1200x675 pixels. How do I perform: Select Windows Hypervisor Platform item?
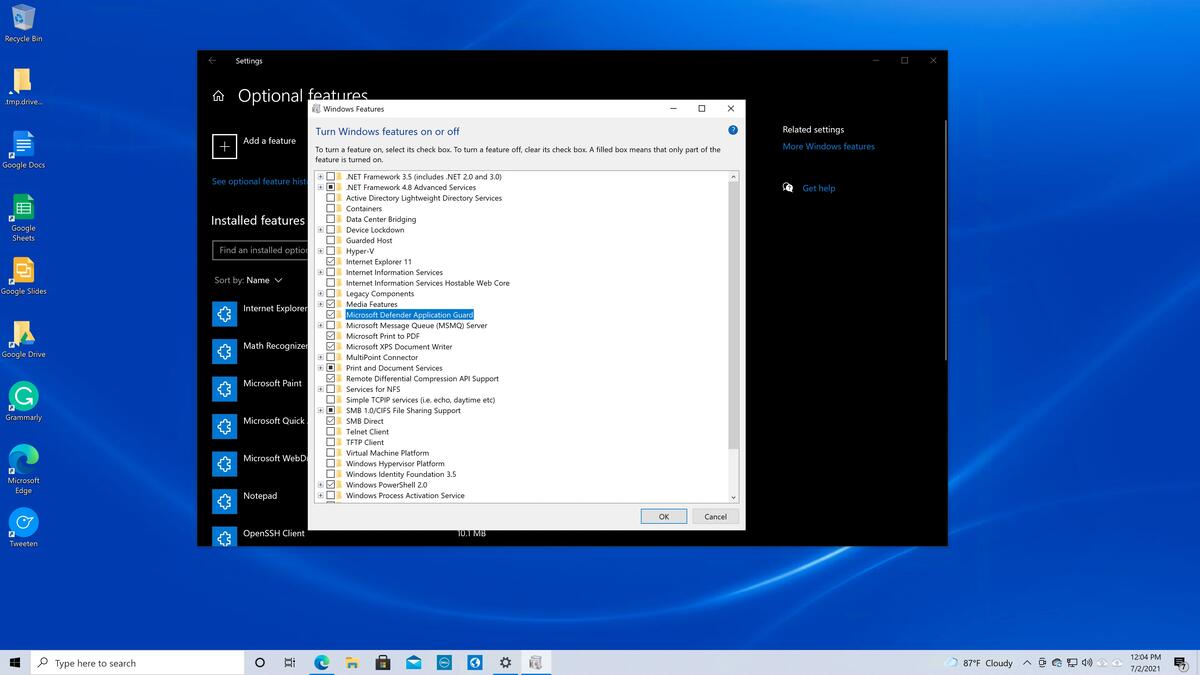coord(395,464)
